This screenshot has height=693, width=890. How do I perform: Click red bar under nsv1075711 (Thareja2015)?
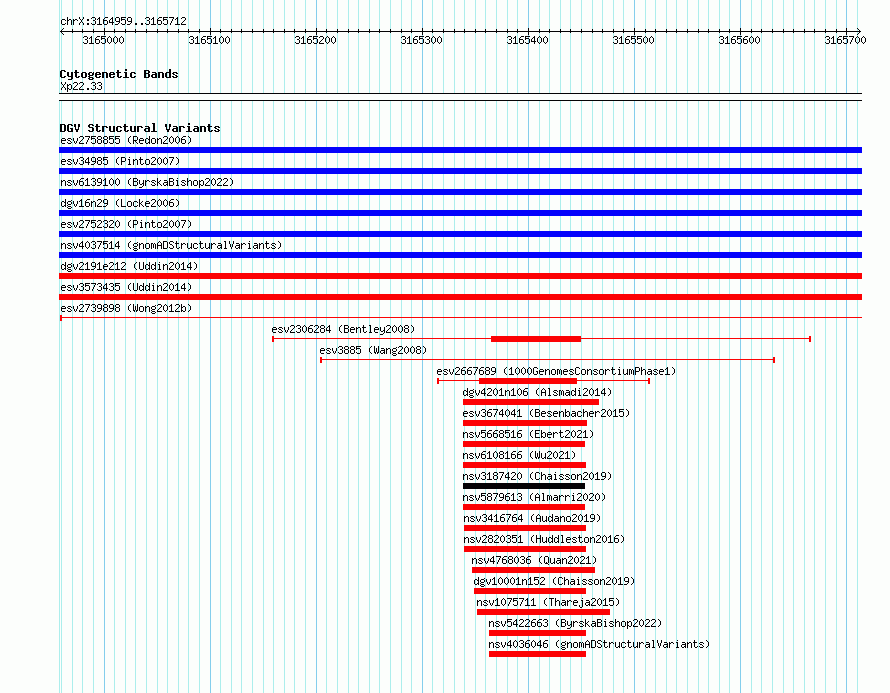(x=543, y=612)
